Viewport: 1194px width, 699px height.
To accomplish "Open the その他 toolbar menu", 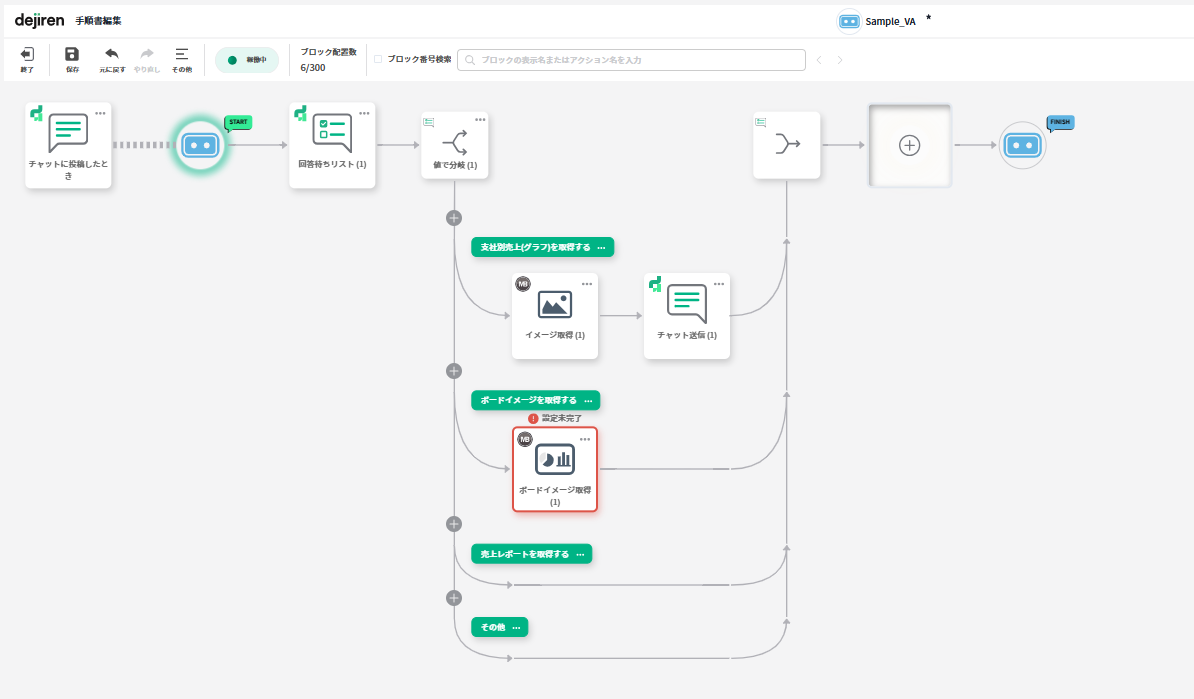I will pos(181,58).
